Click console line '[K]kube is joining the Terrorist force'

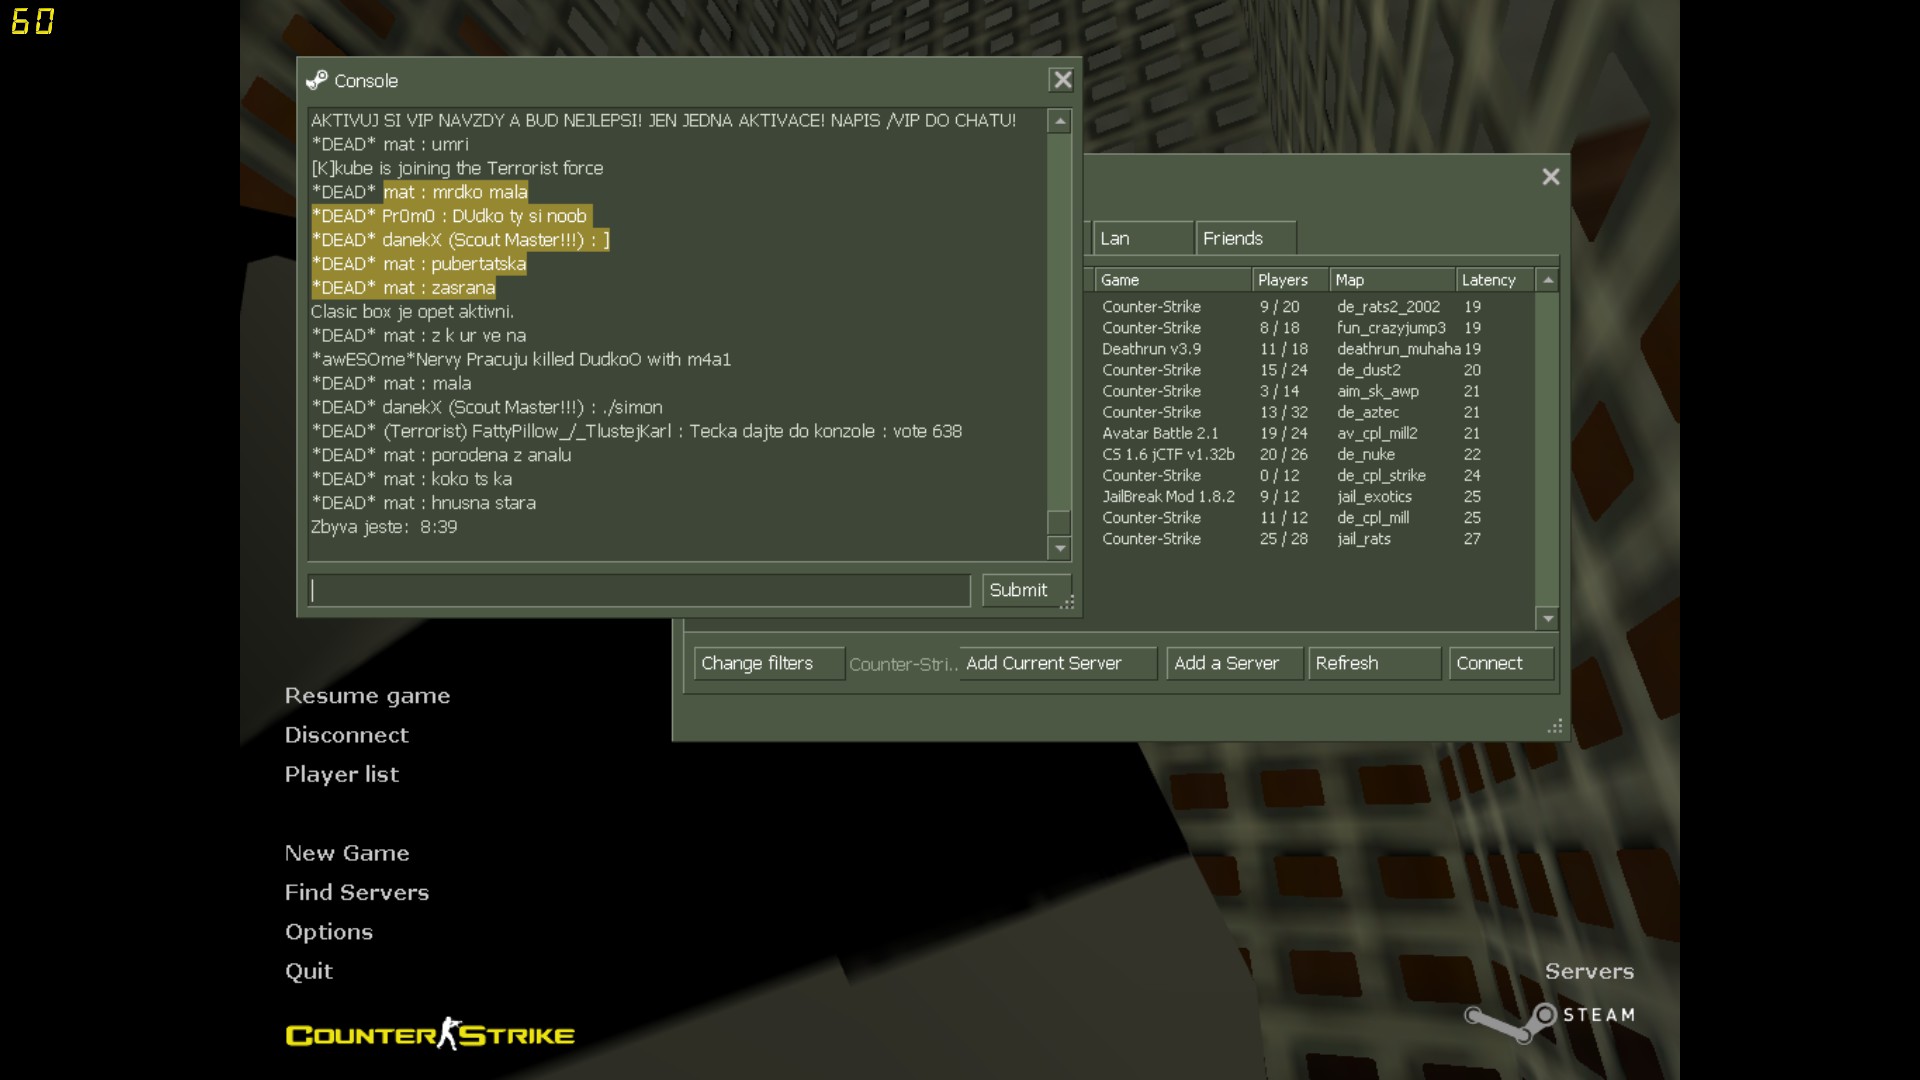457,168
